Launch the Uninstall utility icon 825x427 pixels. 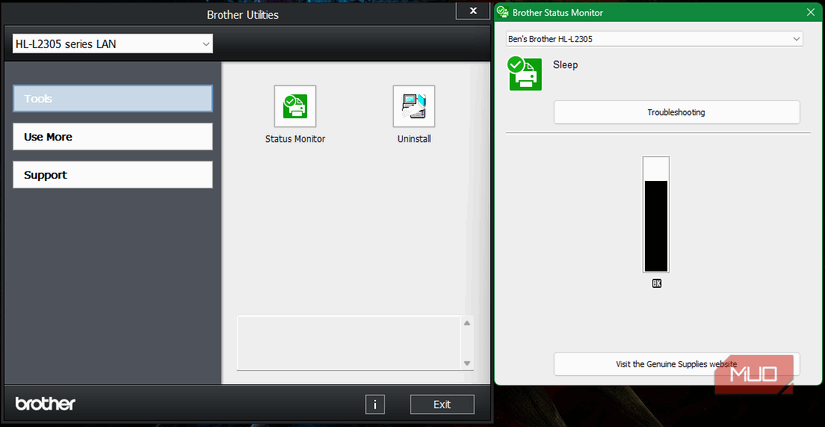pos(413,106)
